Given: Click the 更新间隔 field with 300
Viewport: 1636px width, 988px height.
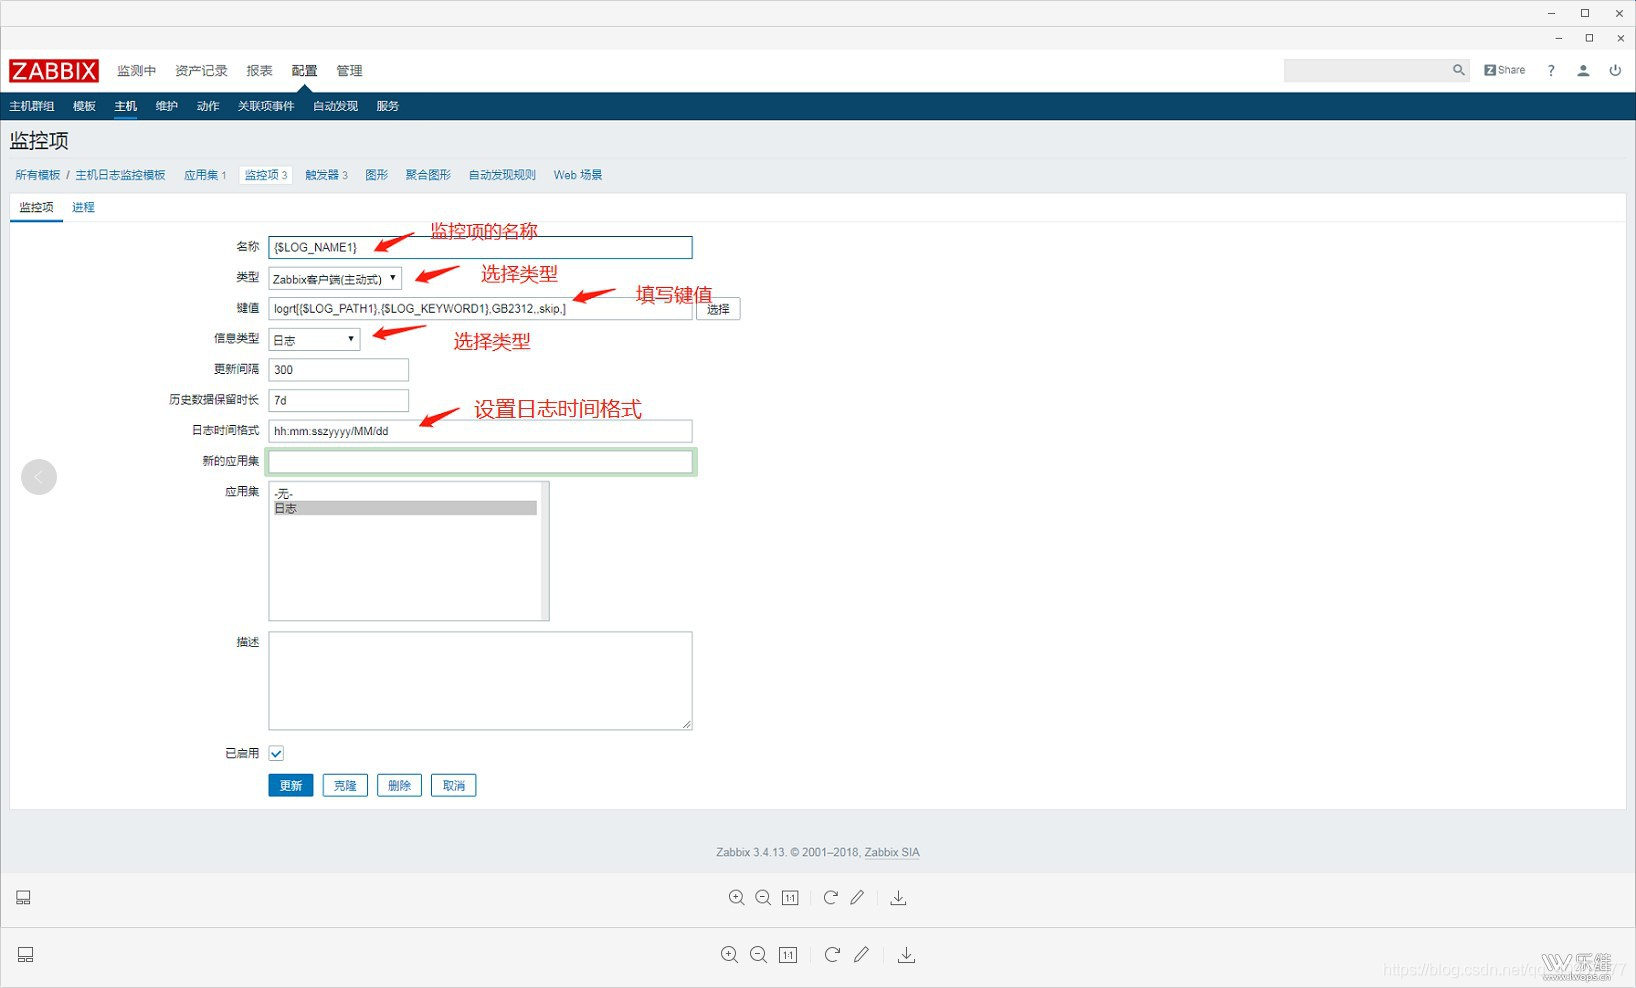Looking at the screenshot, I should tap(339, 370).
